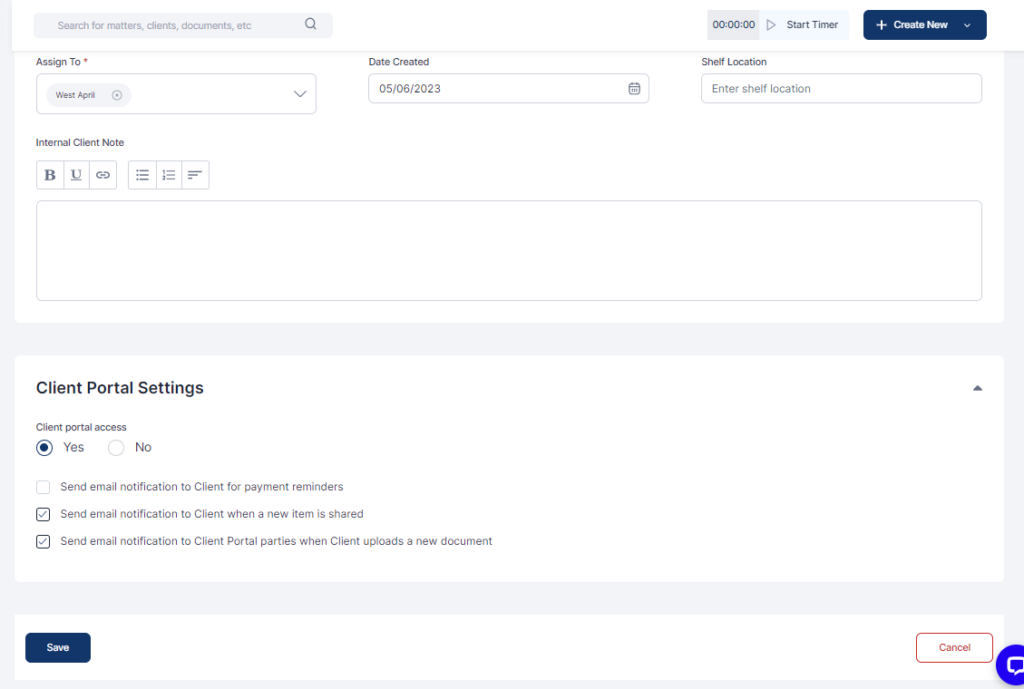Remove West April from assignees
1024x689 pixels.
click(117, 95)
